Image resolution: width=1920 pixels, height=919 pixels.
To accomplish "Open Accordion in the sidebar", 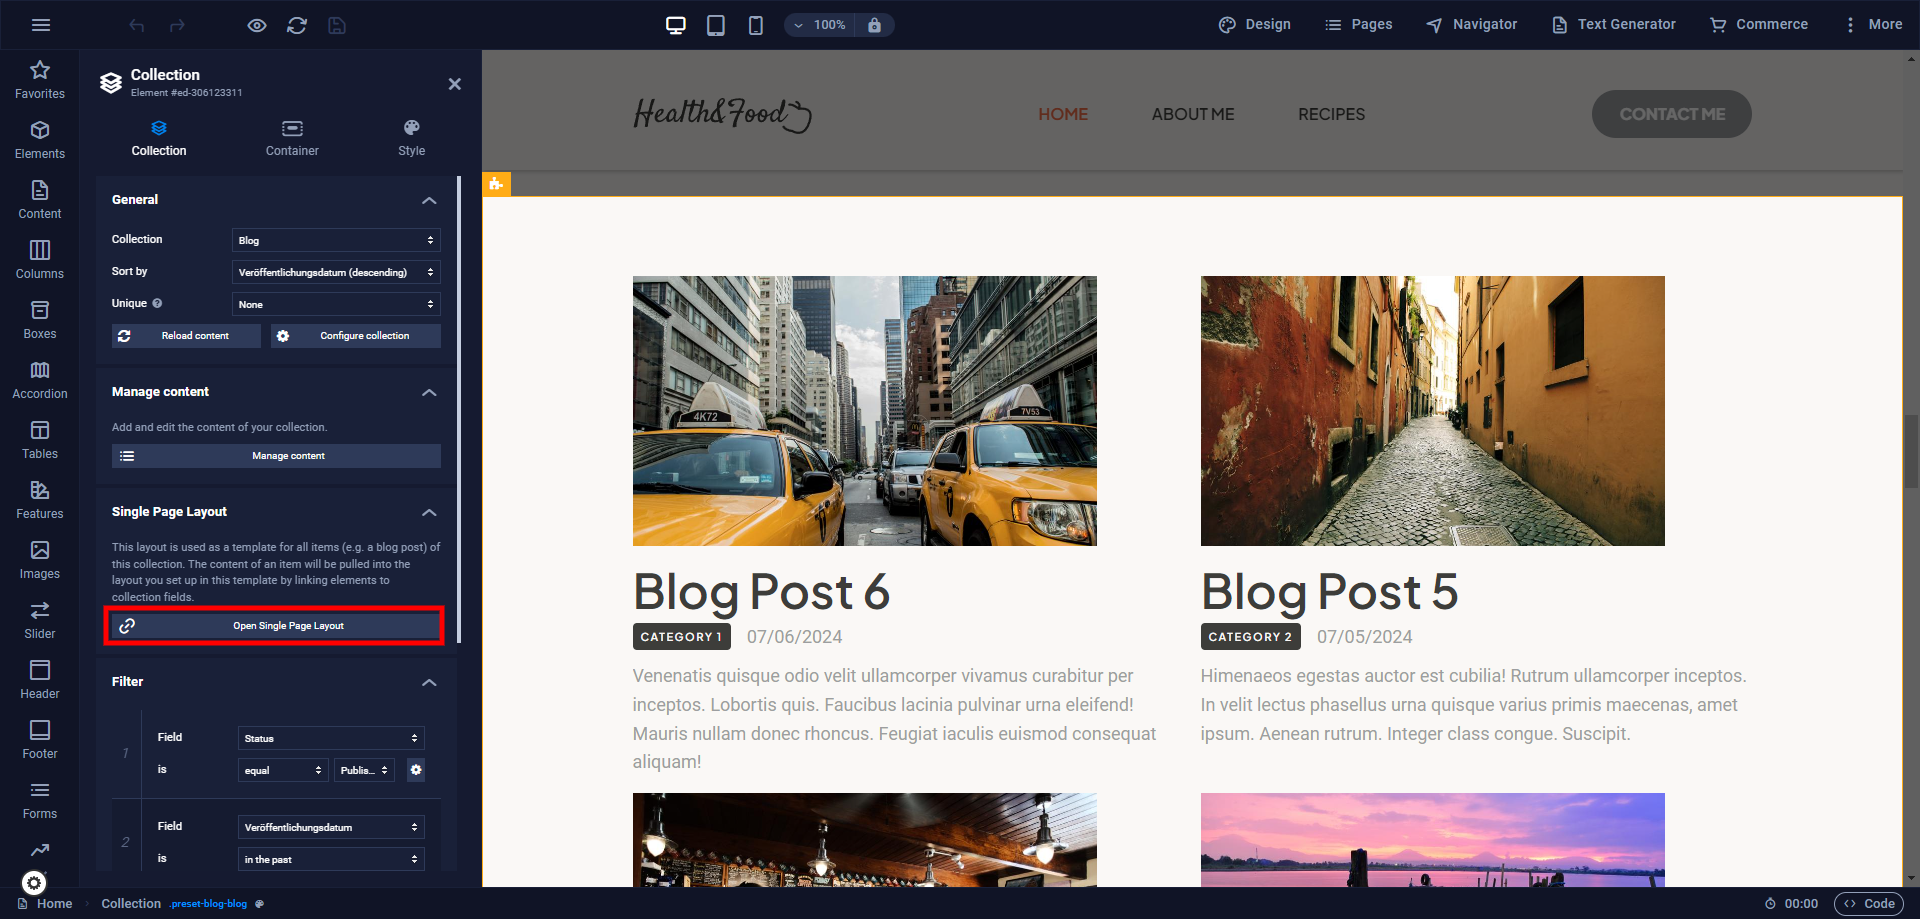I will pyautogui.click(x=40, y=380).
